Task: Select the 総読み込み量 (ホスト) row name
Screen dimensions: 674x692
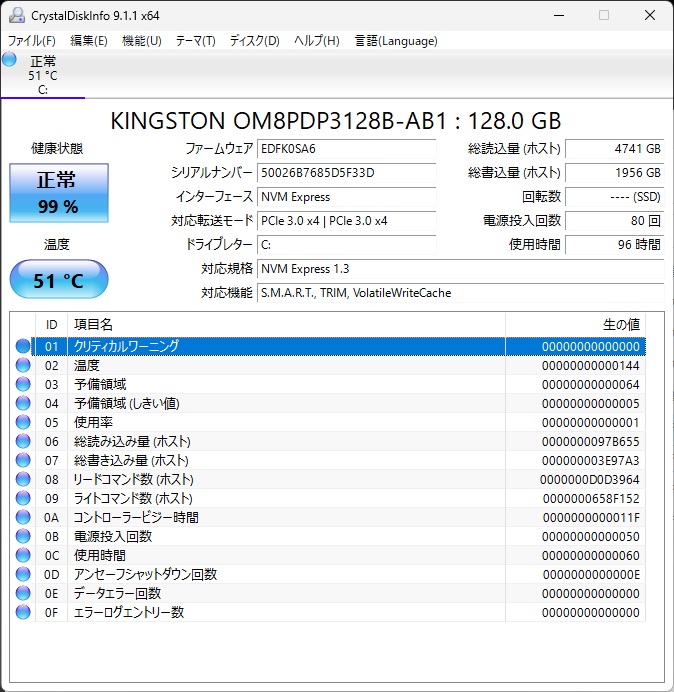Action: 132,441
